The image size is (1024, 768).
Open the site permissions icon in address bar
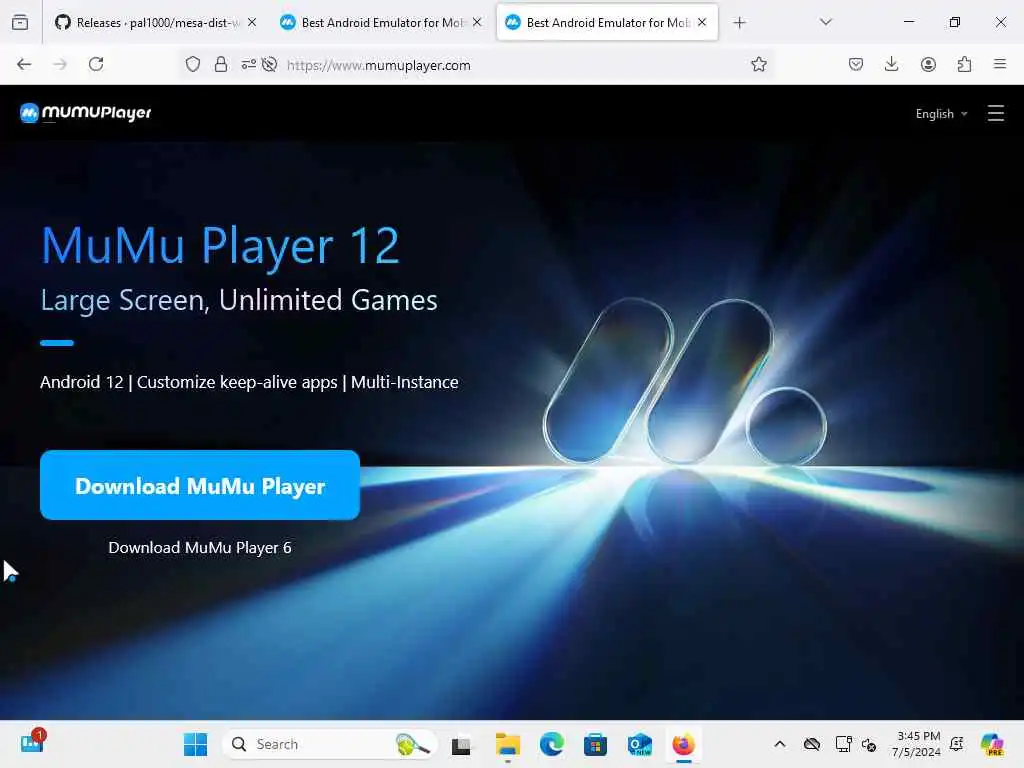[248, 64]
